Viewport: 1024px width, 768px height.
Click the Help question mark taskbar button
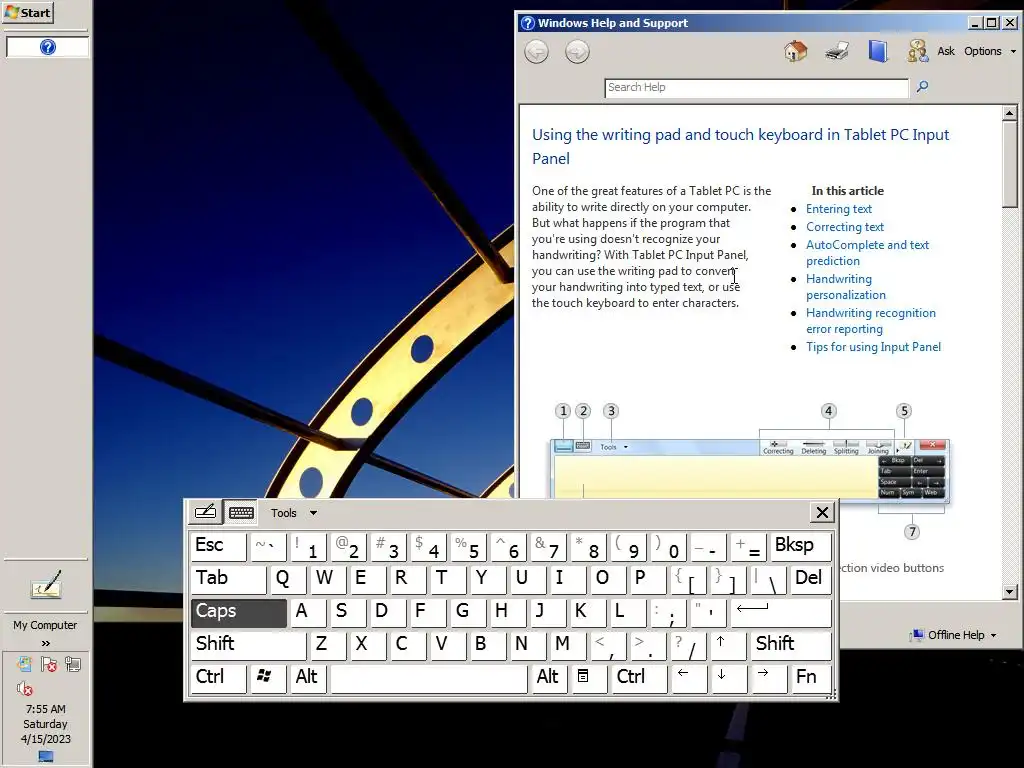tap(47, 47)
